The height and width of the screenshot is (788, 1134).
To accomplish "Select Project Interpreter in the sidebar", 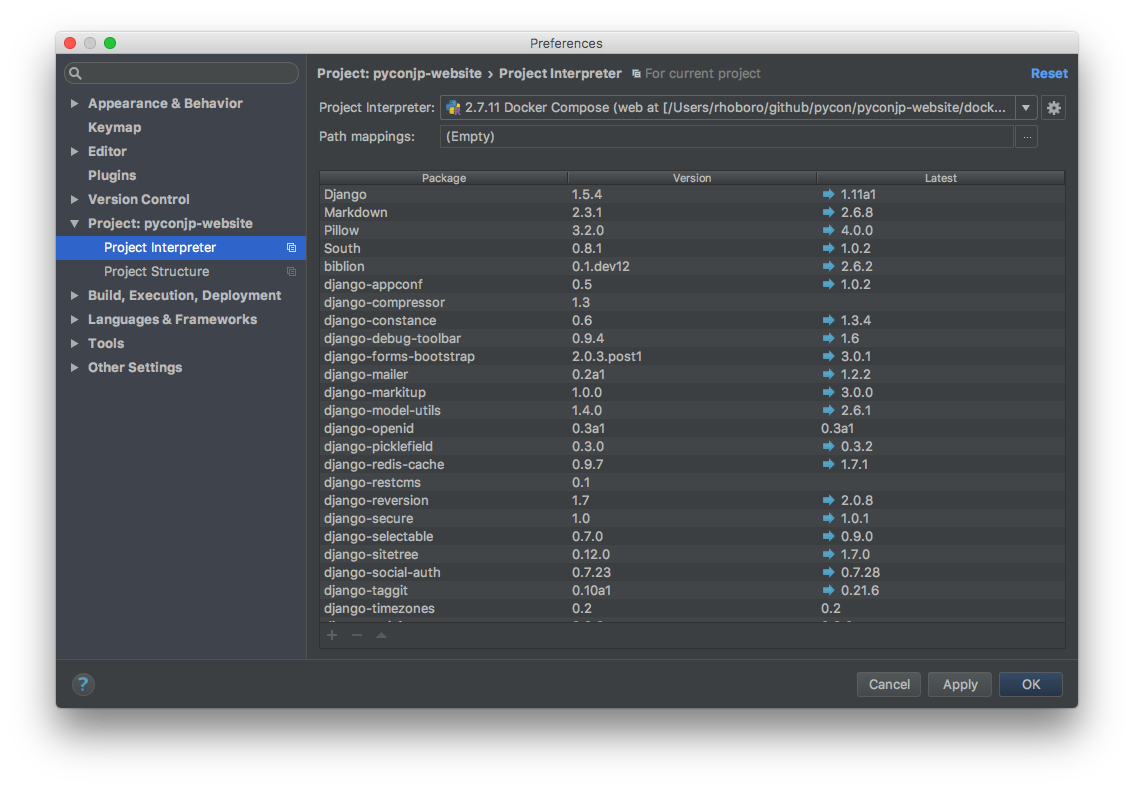I will 181,247.
